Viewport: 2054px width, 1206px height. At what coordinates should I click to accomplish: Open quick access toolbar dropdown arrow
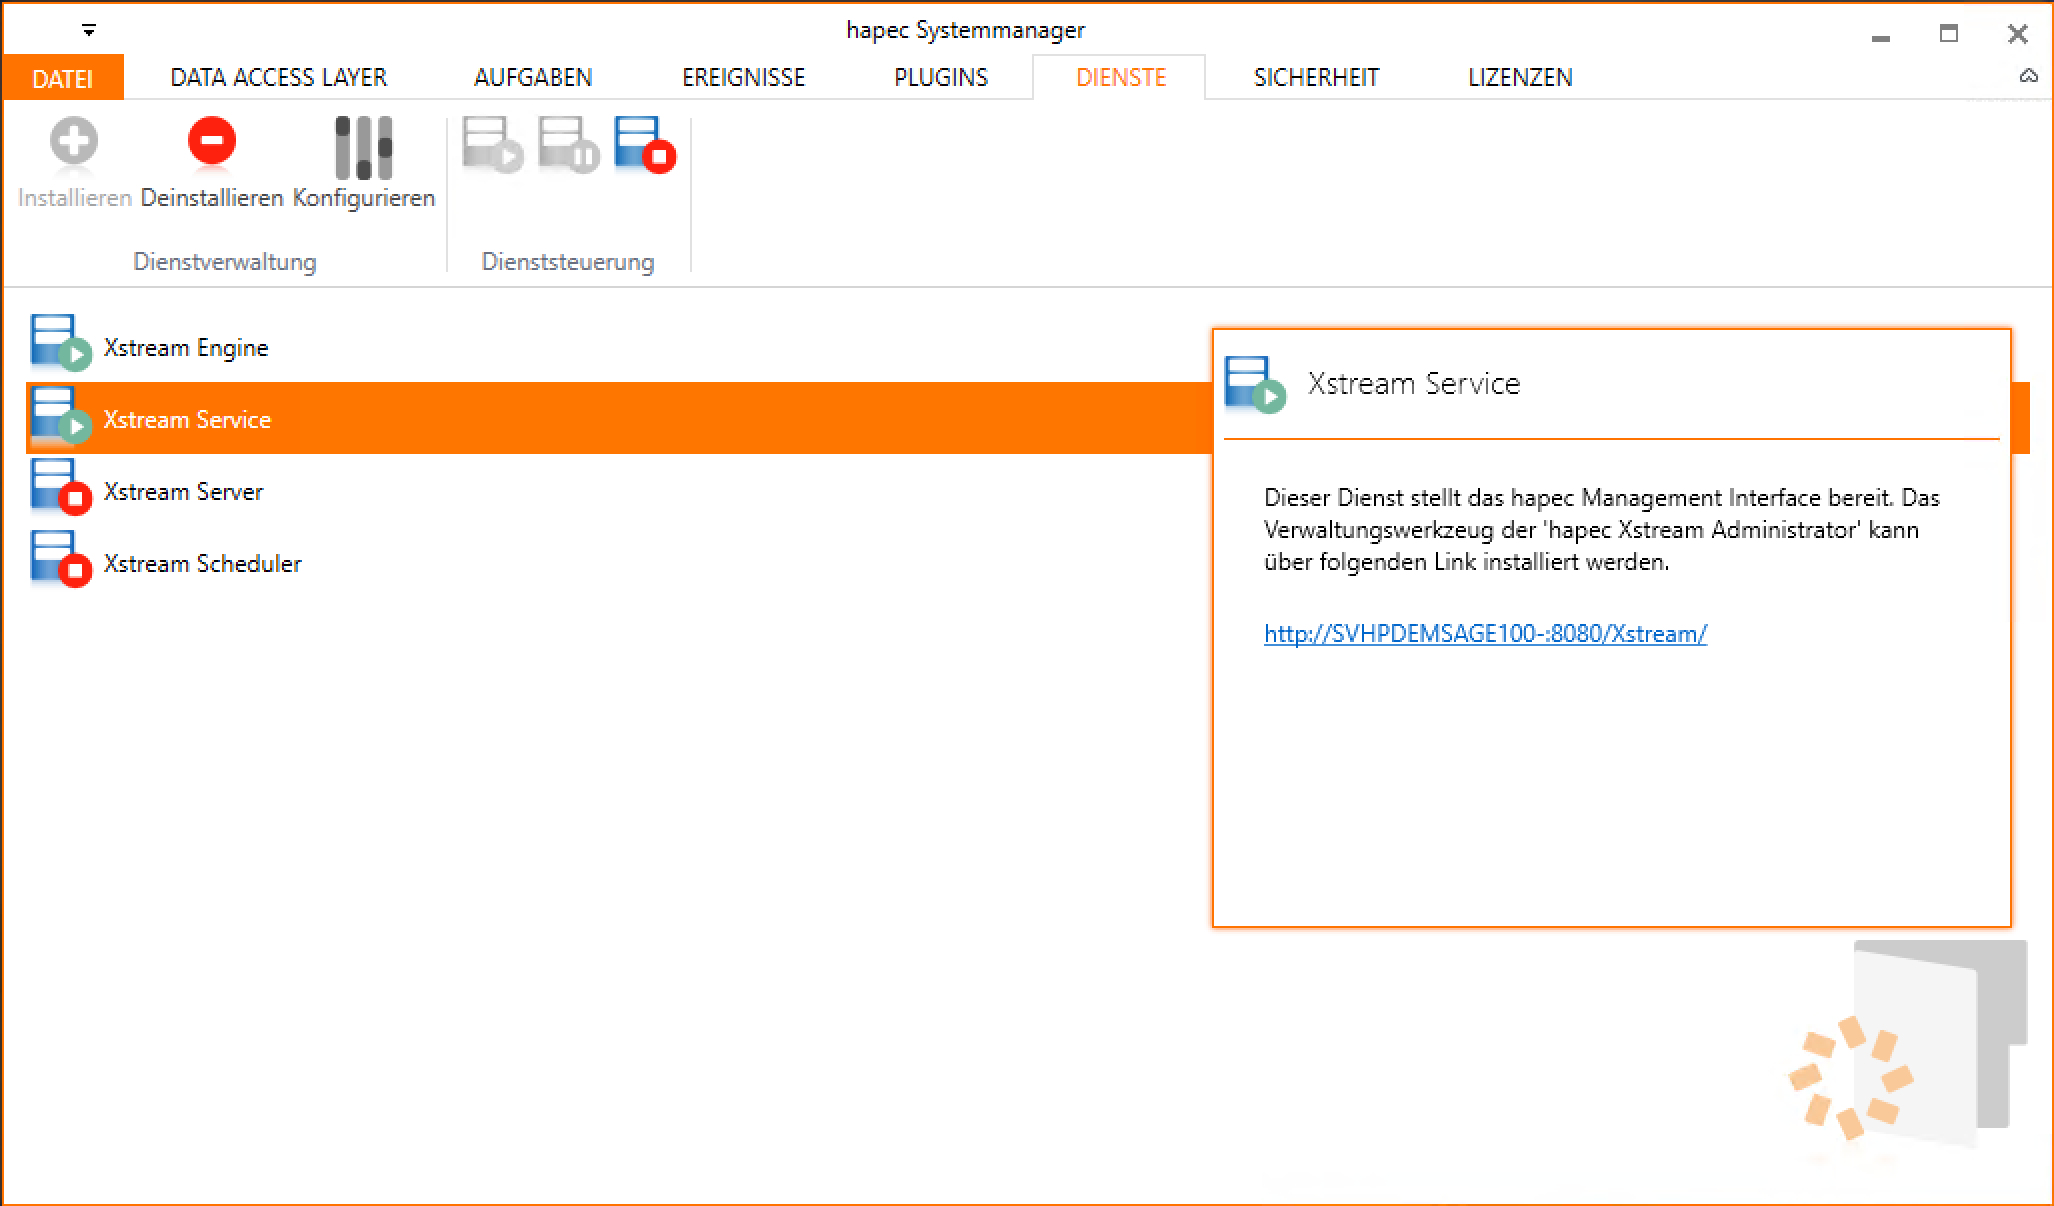coord(89,31)
